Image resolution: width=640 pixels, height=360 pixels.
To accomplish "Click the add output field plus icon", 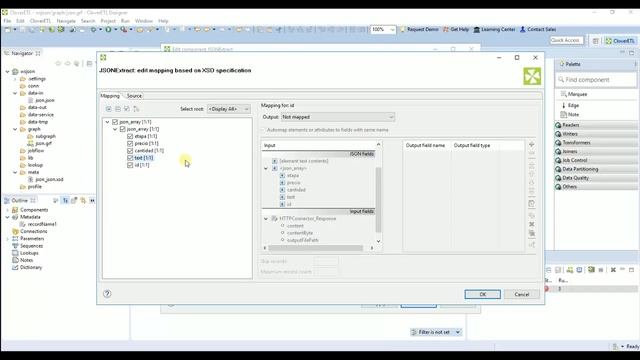I will [x=531, y=144].
